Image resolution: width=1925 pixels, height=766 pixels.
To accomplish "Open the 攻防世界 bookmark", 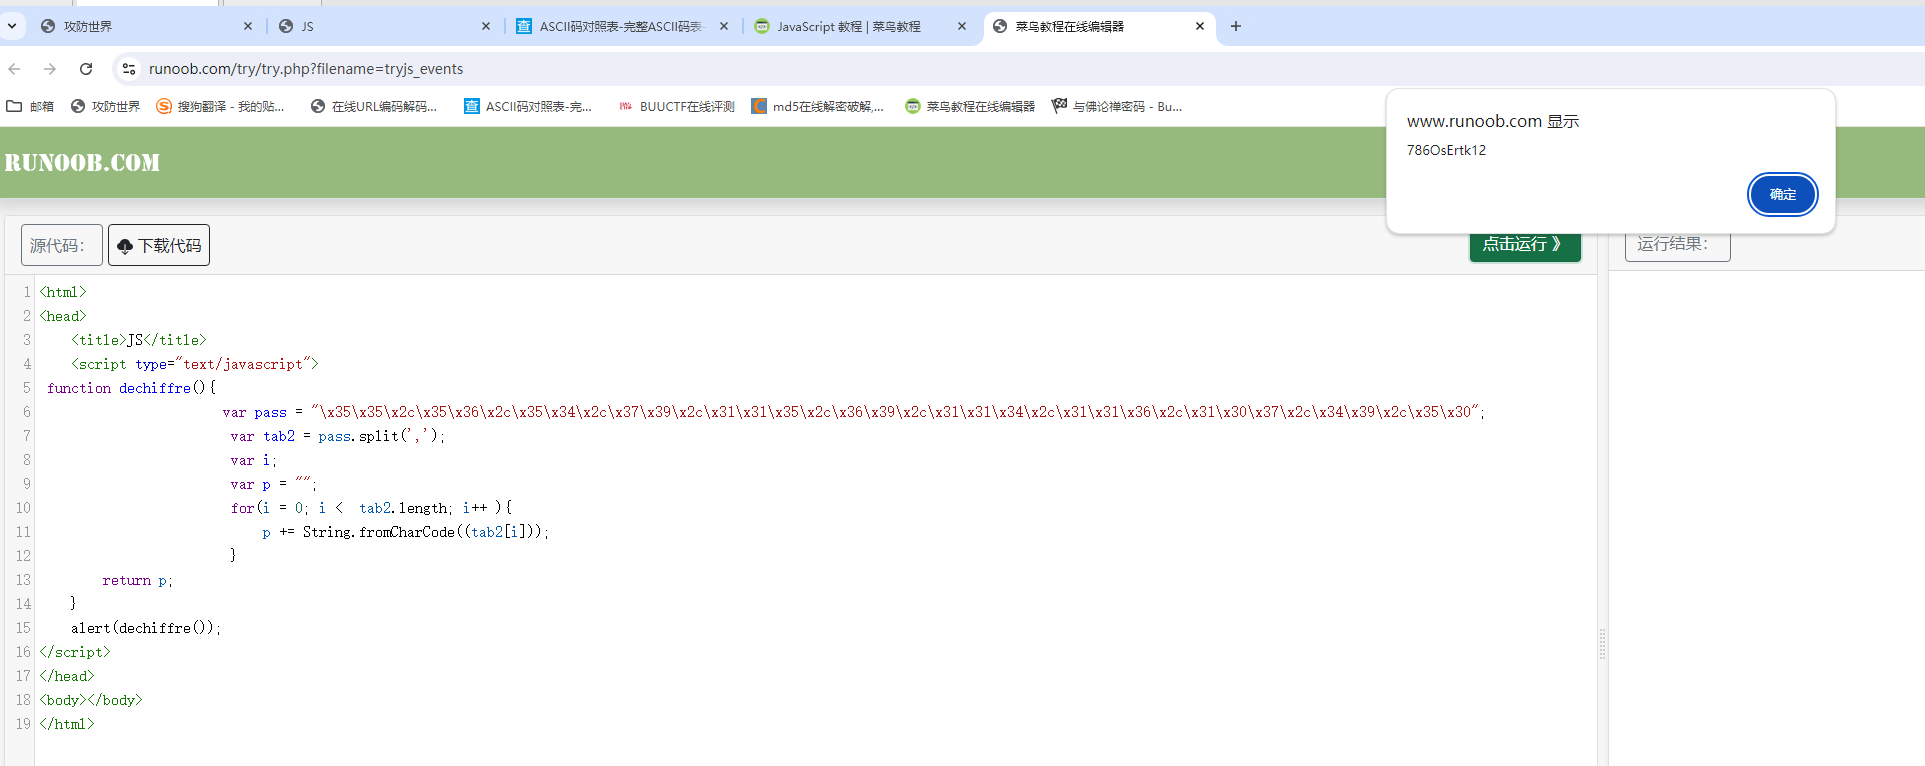I will (105, 106).
